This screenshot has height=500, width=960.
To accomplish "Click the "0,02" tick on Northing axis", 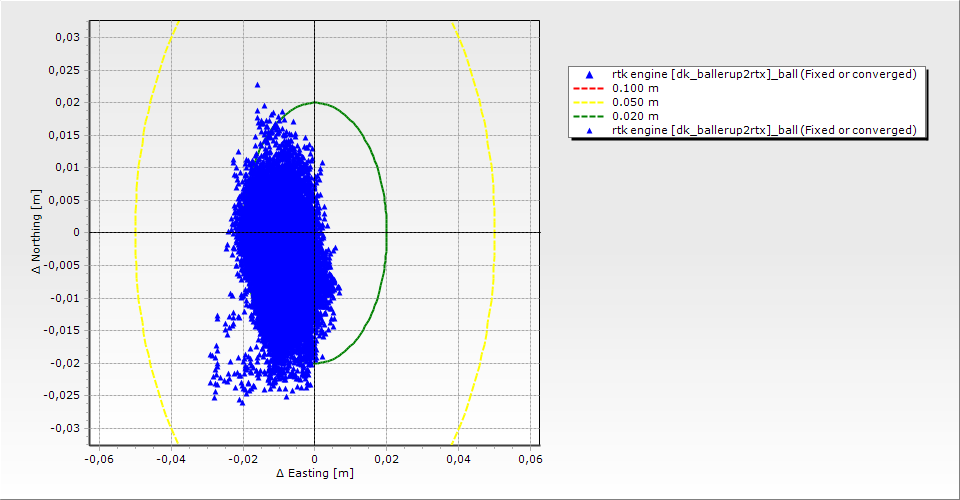I will click(67, 102).
